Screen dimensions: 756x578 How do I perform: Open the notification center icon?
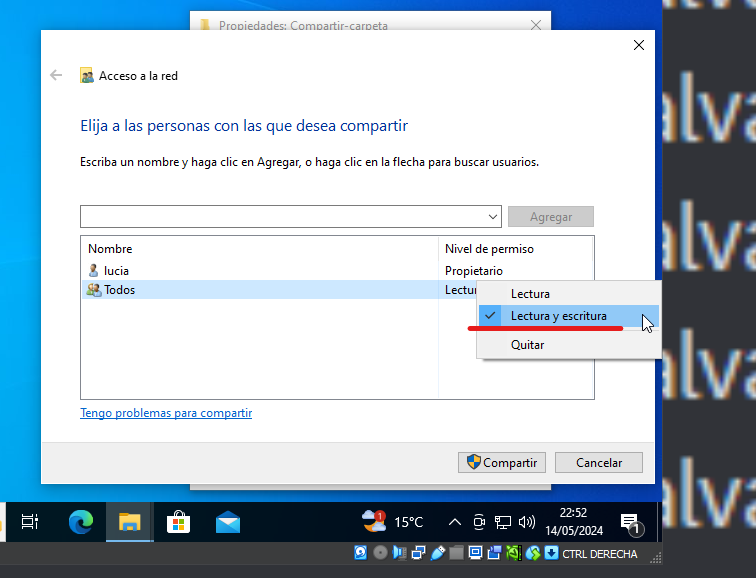click(x=631, y=524)
